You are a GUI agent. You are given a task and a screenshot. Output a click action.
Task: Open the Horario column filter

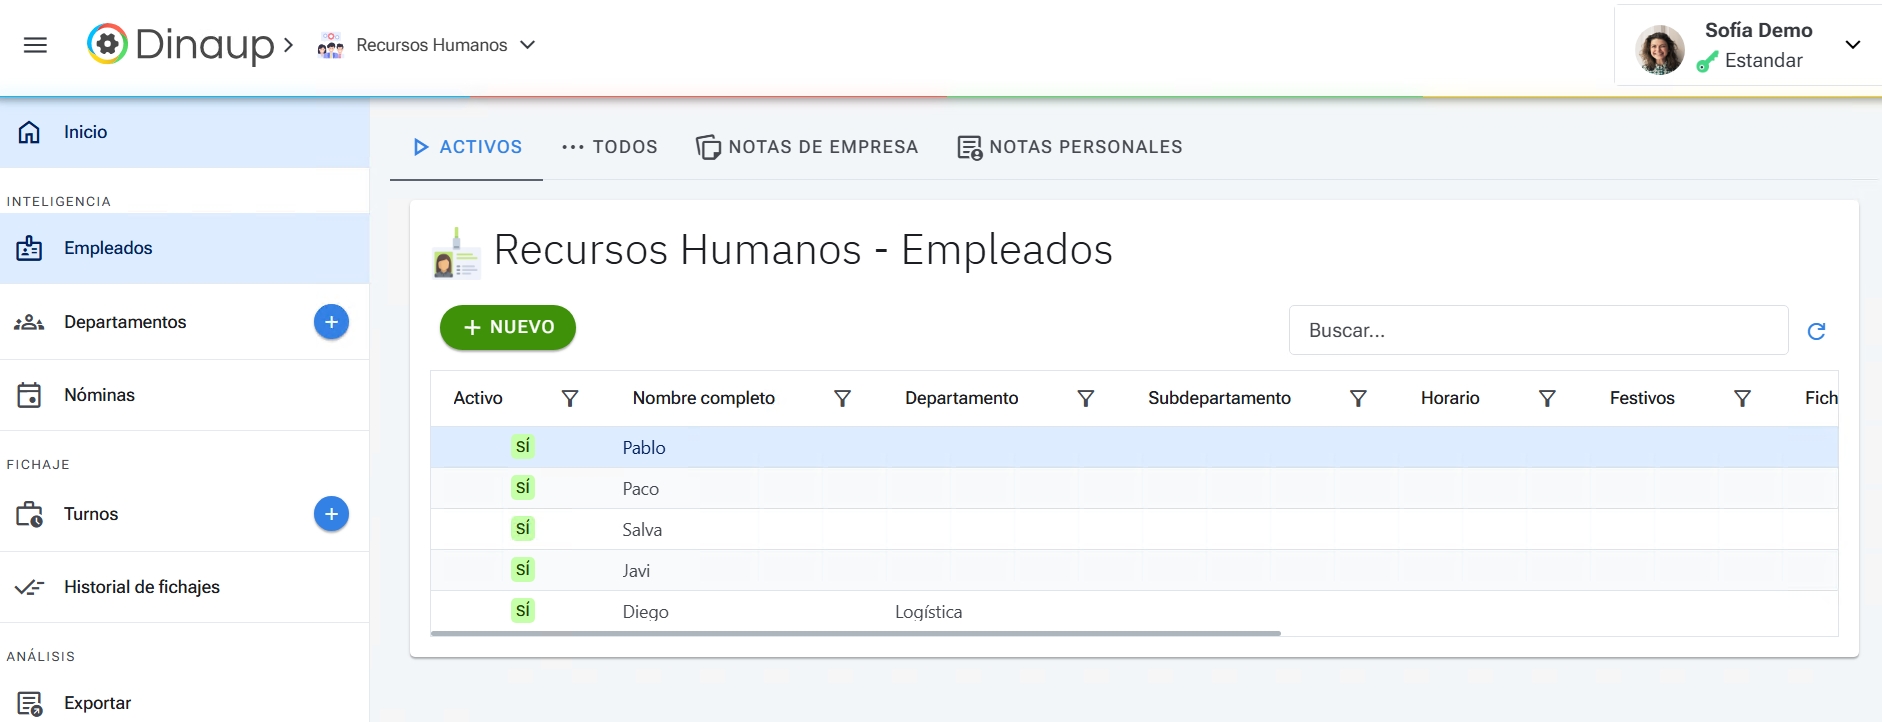pos(1546,398)
